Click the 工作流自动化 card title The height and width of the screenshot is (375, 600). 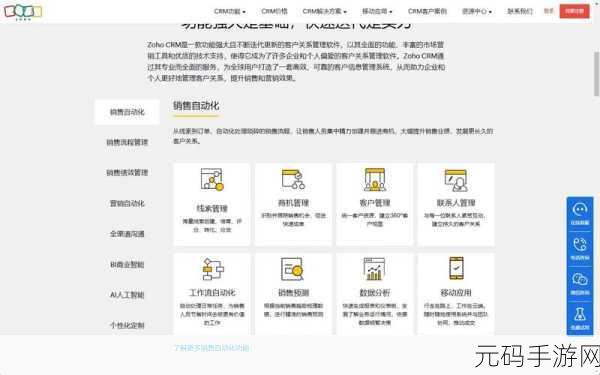click(x=212, y=293)
